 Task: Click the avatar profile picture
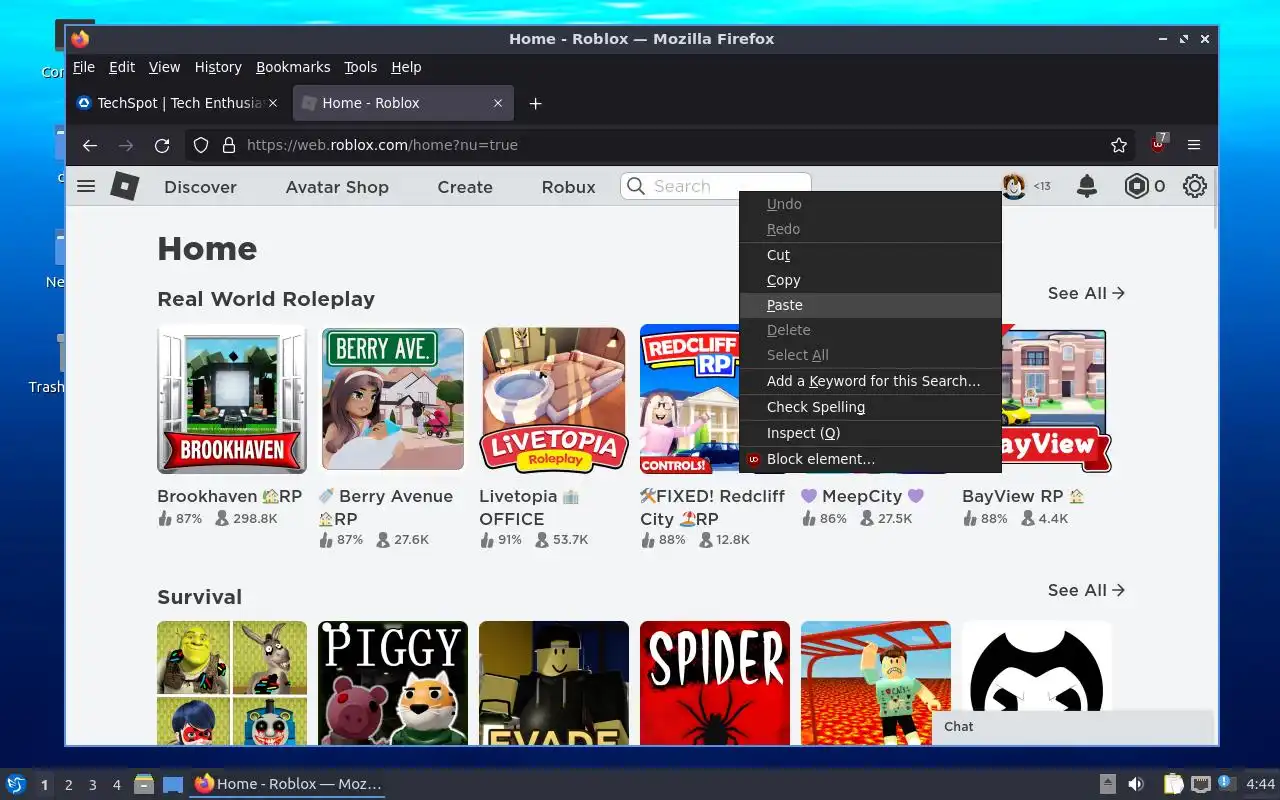1014,186
